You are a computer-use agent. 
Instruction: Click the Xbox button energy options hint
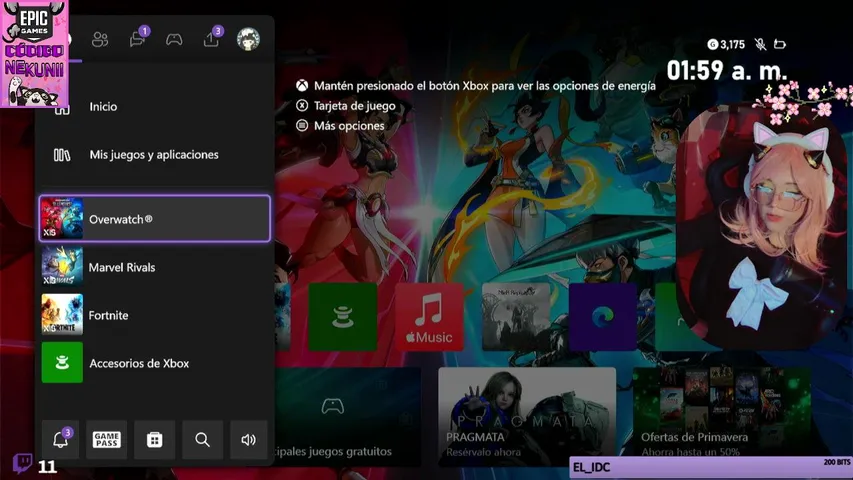pyautogui.click(x=476, y=85)
